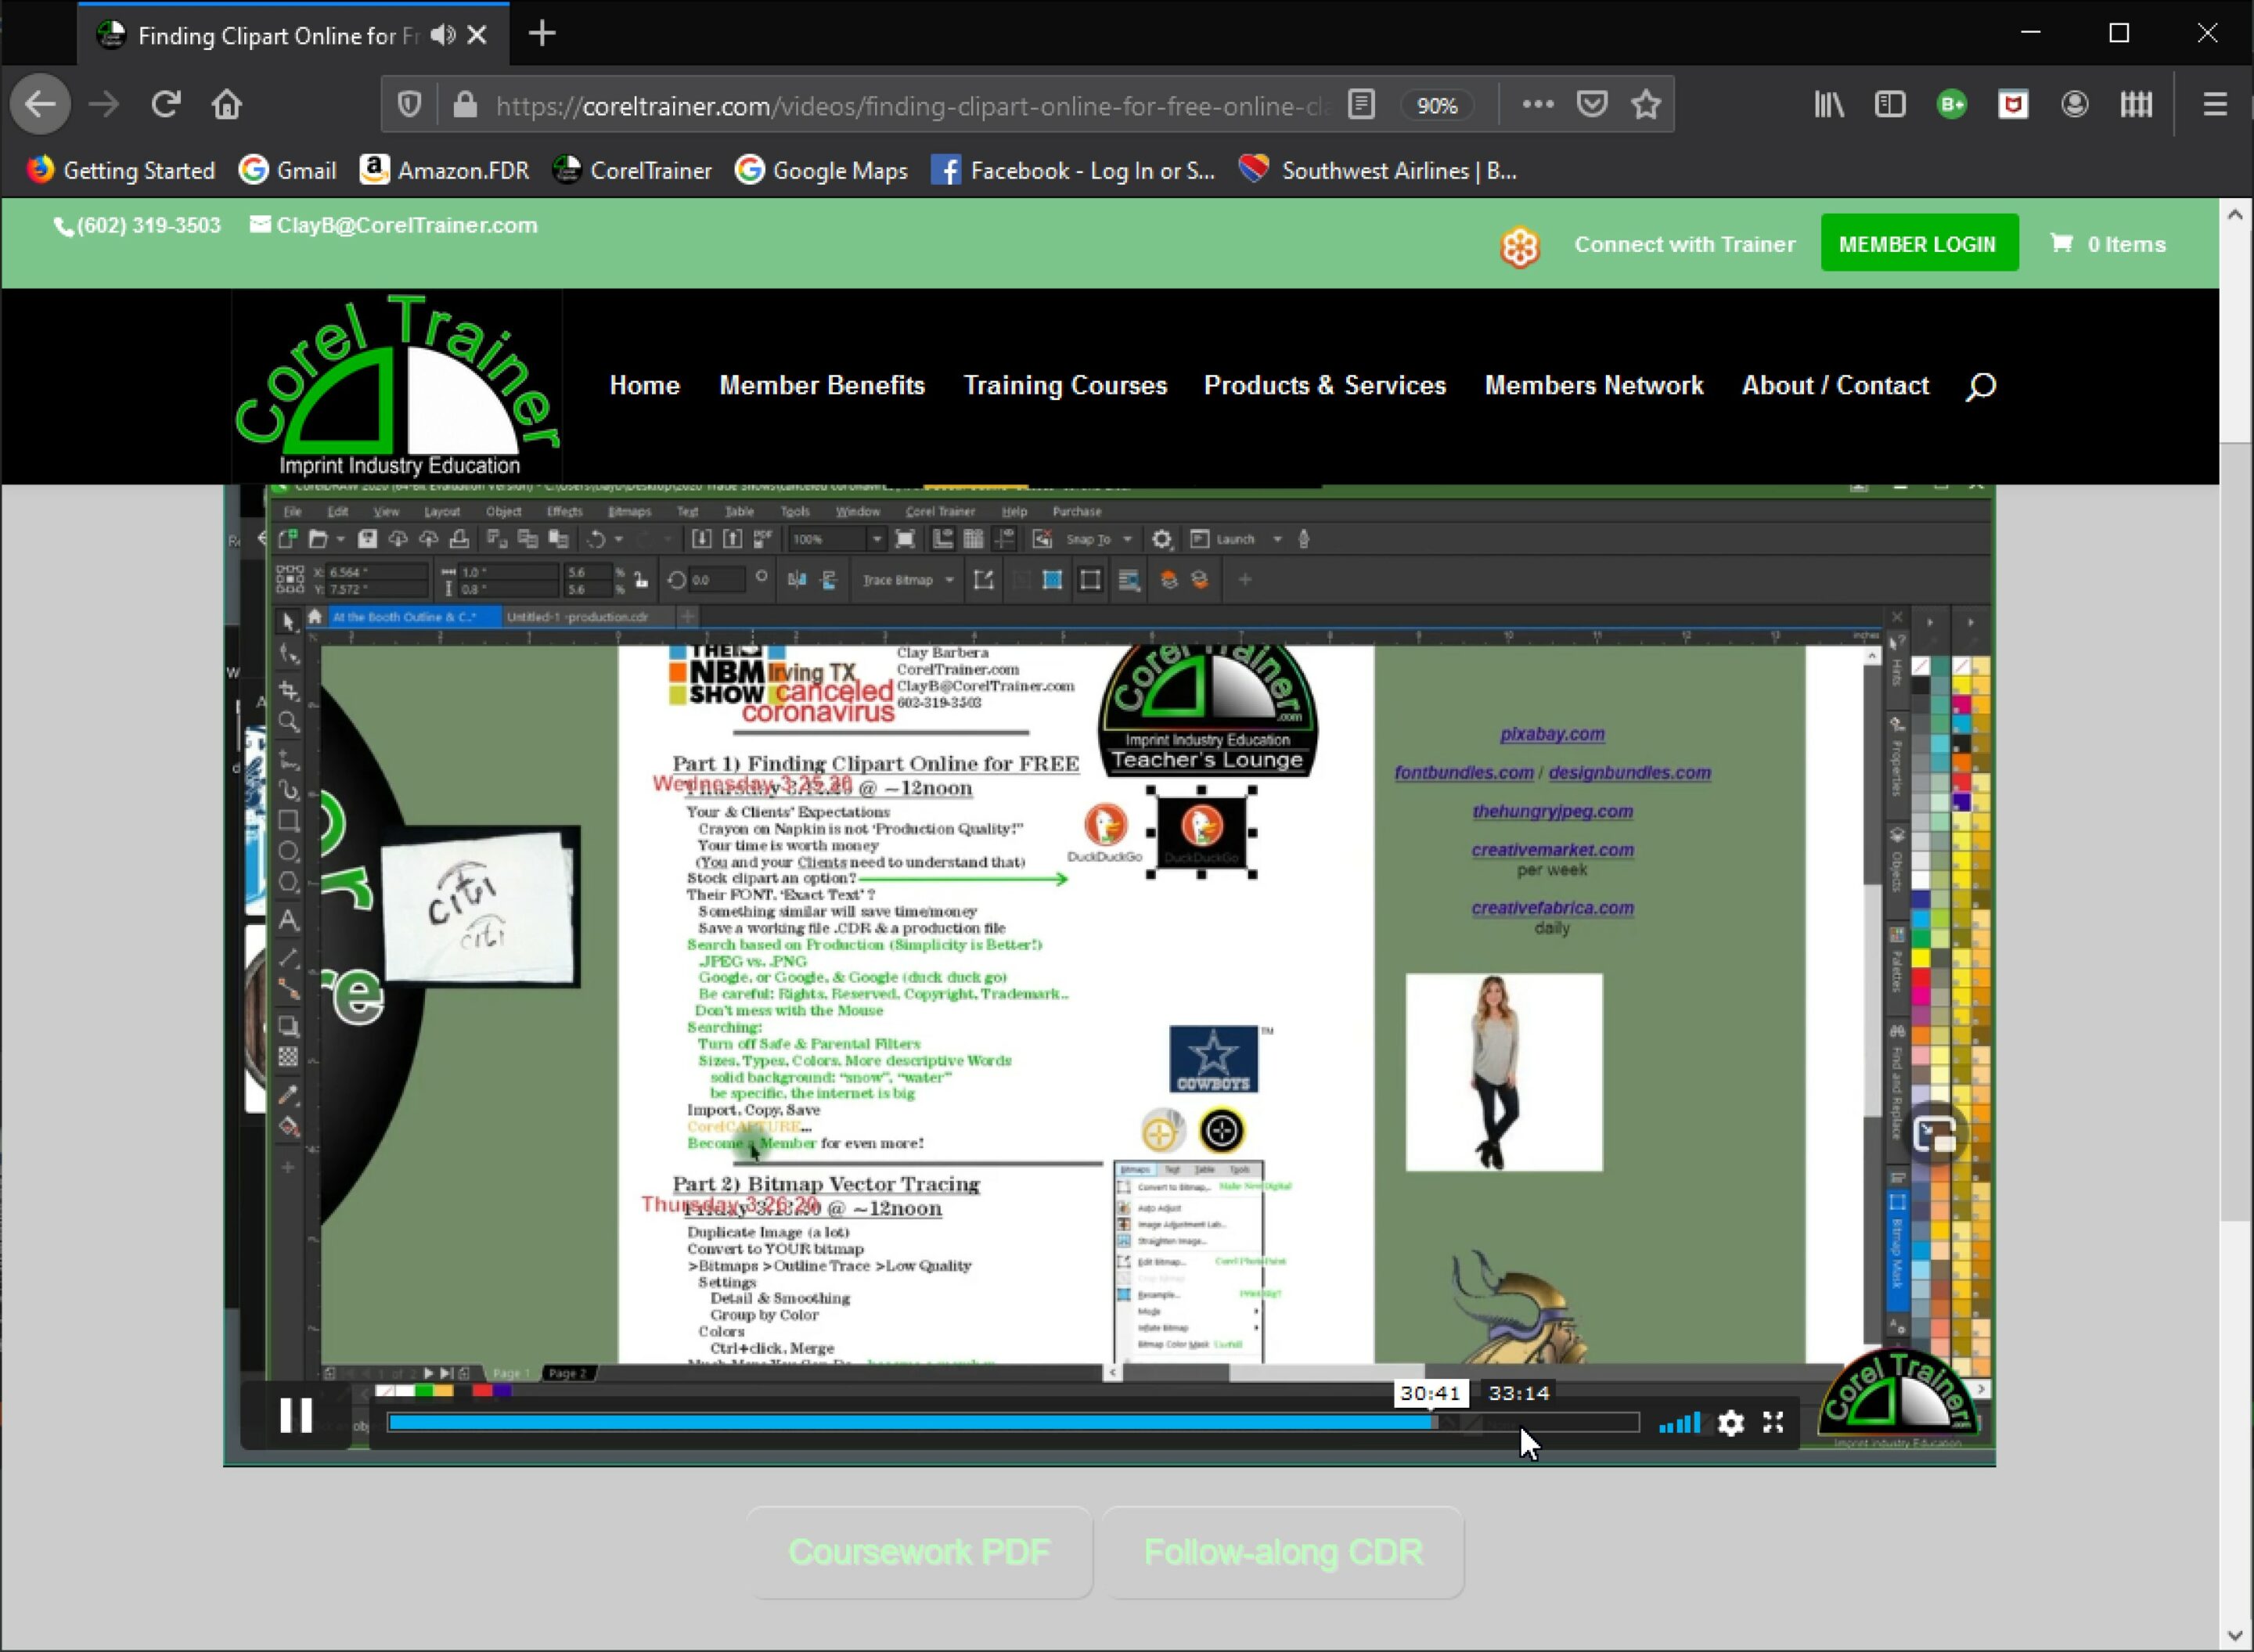The image size is (2254, 1652).
Task: Click the site search magnifier icon
Action: [x=1981, y=386]
